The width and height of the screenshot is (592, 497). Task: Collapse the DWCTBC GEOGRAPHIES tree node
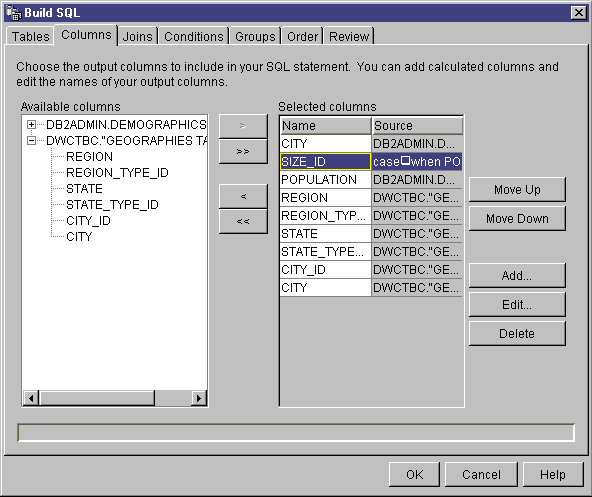tap(32, 141)
